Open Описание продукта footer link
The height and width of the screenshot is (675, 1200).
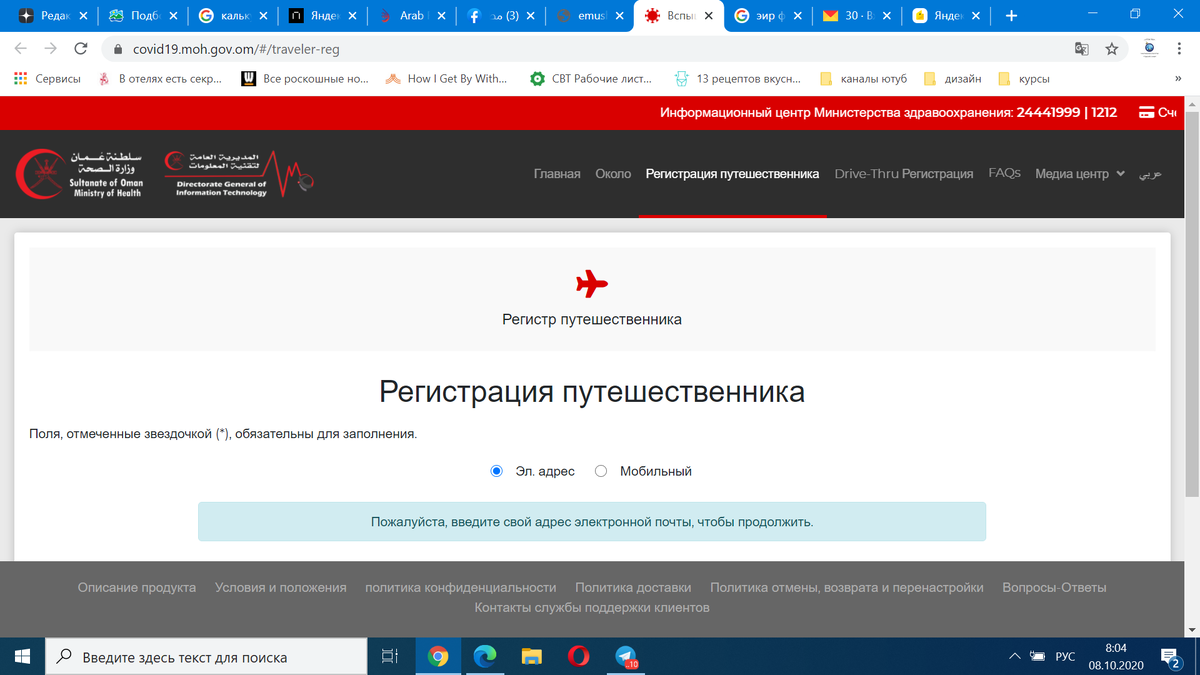tap(137, 588)
